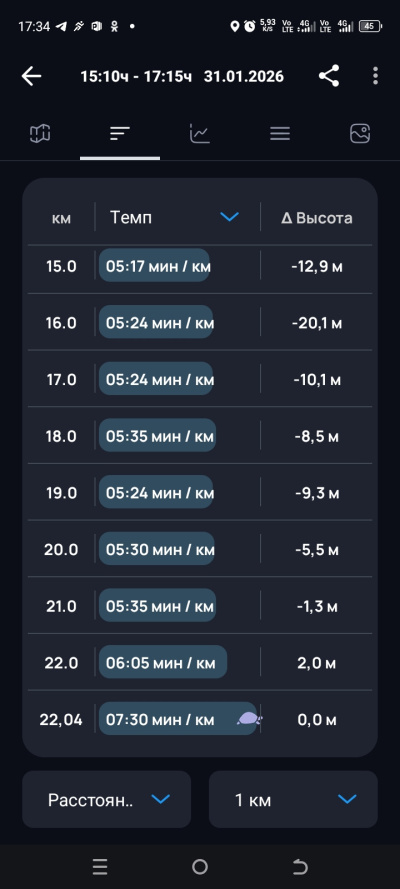Open the Расстоян.. selector dropdown
Screen dimensions: 400x889
107,799
